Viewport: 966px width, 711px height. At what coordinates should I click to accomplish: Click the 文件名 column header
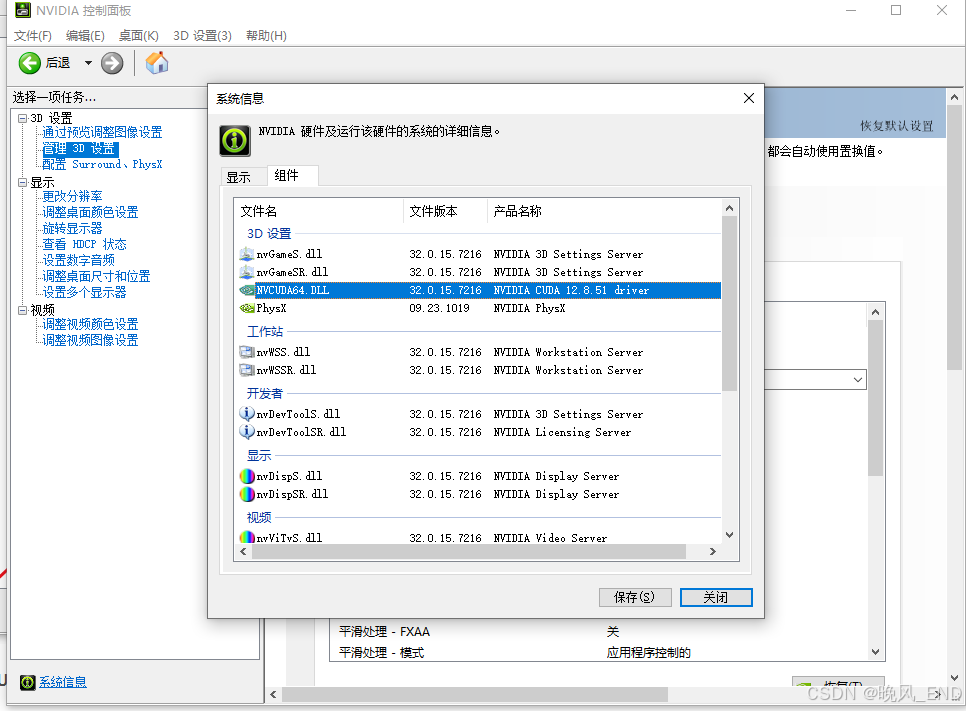tap(319, 211)
